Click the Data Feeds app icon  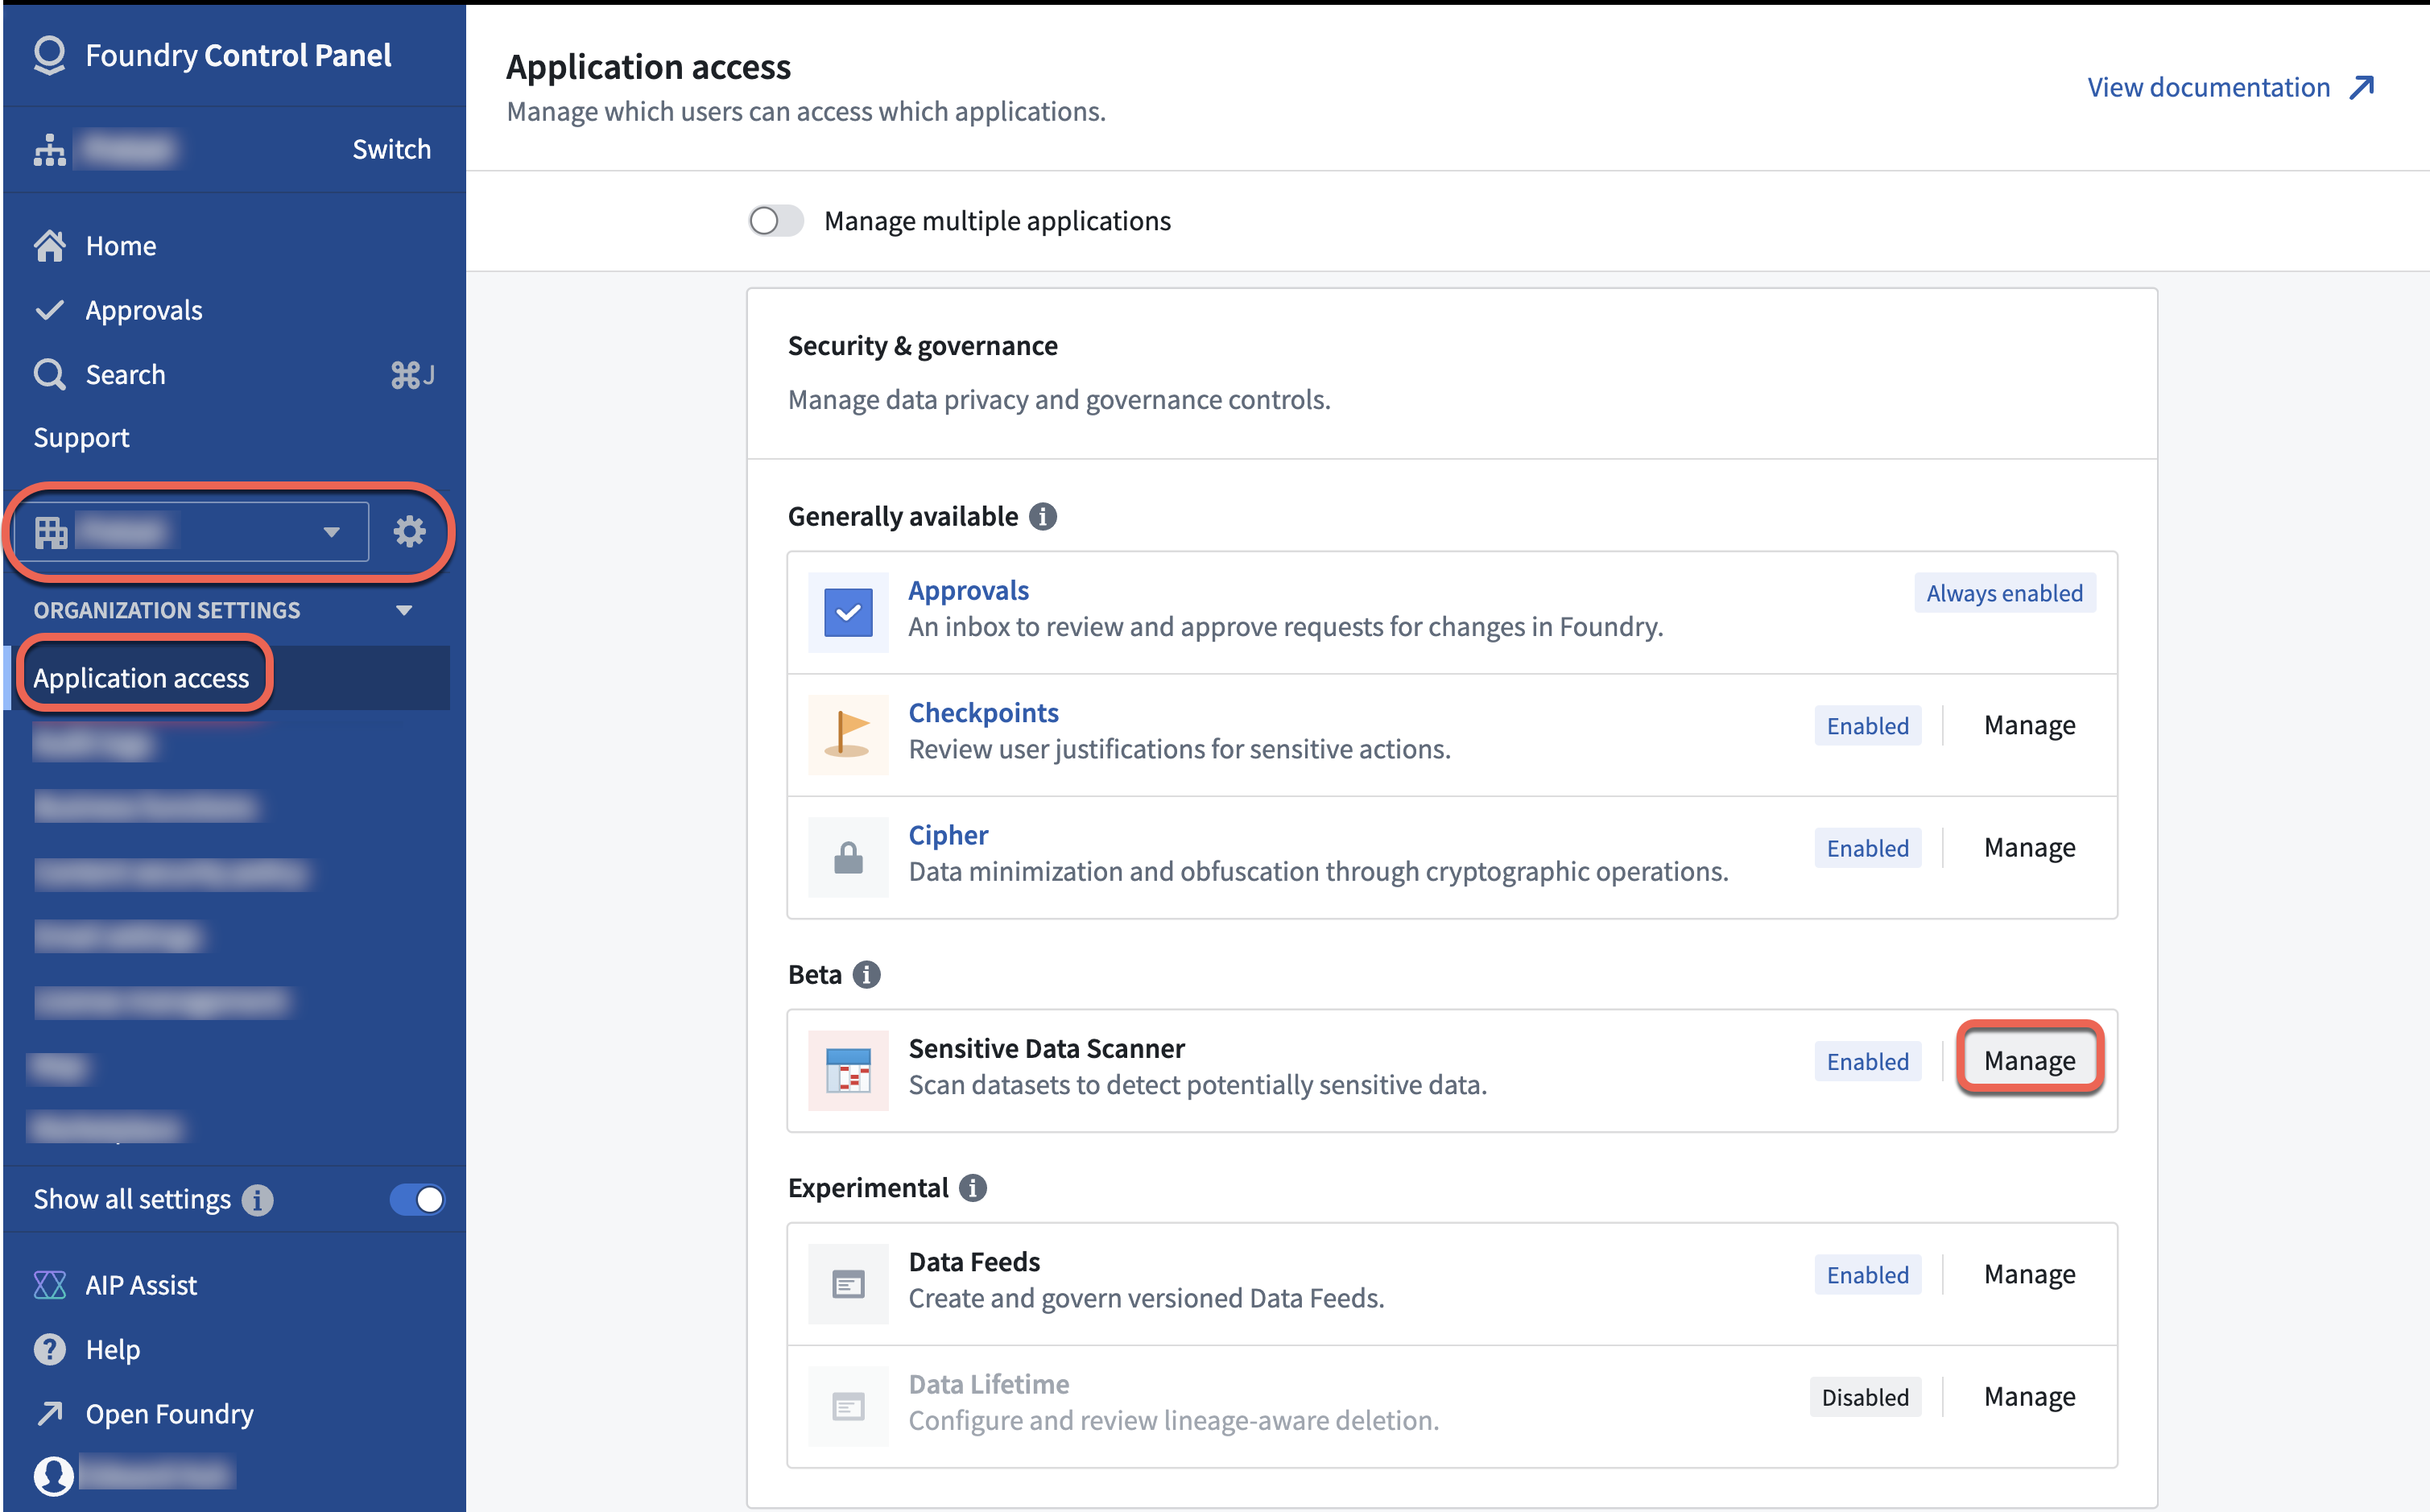tap(848, 1284)
